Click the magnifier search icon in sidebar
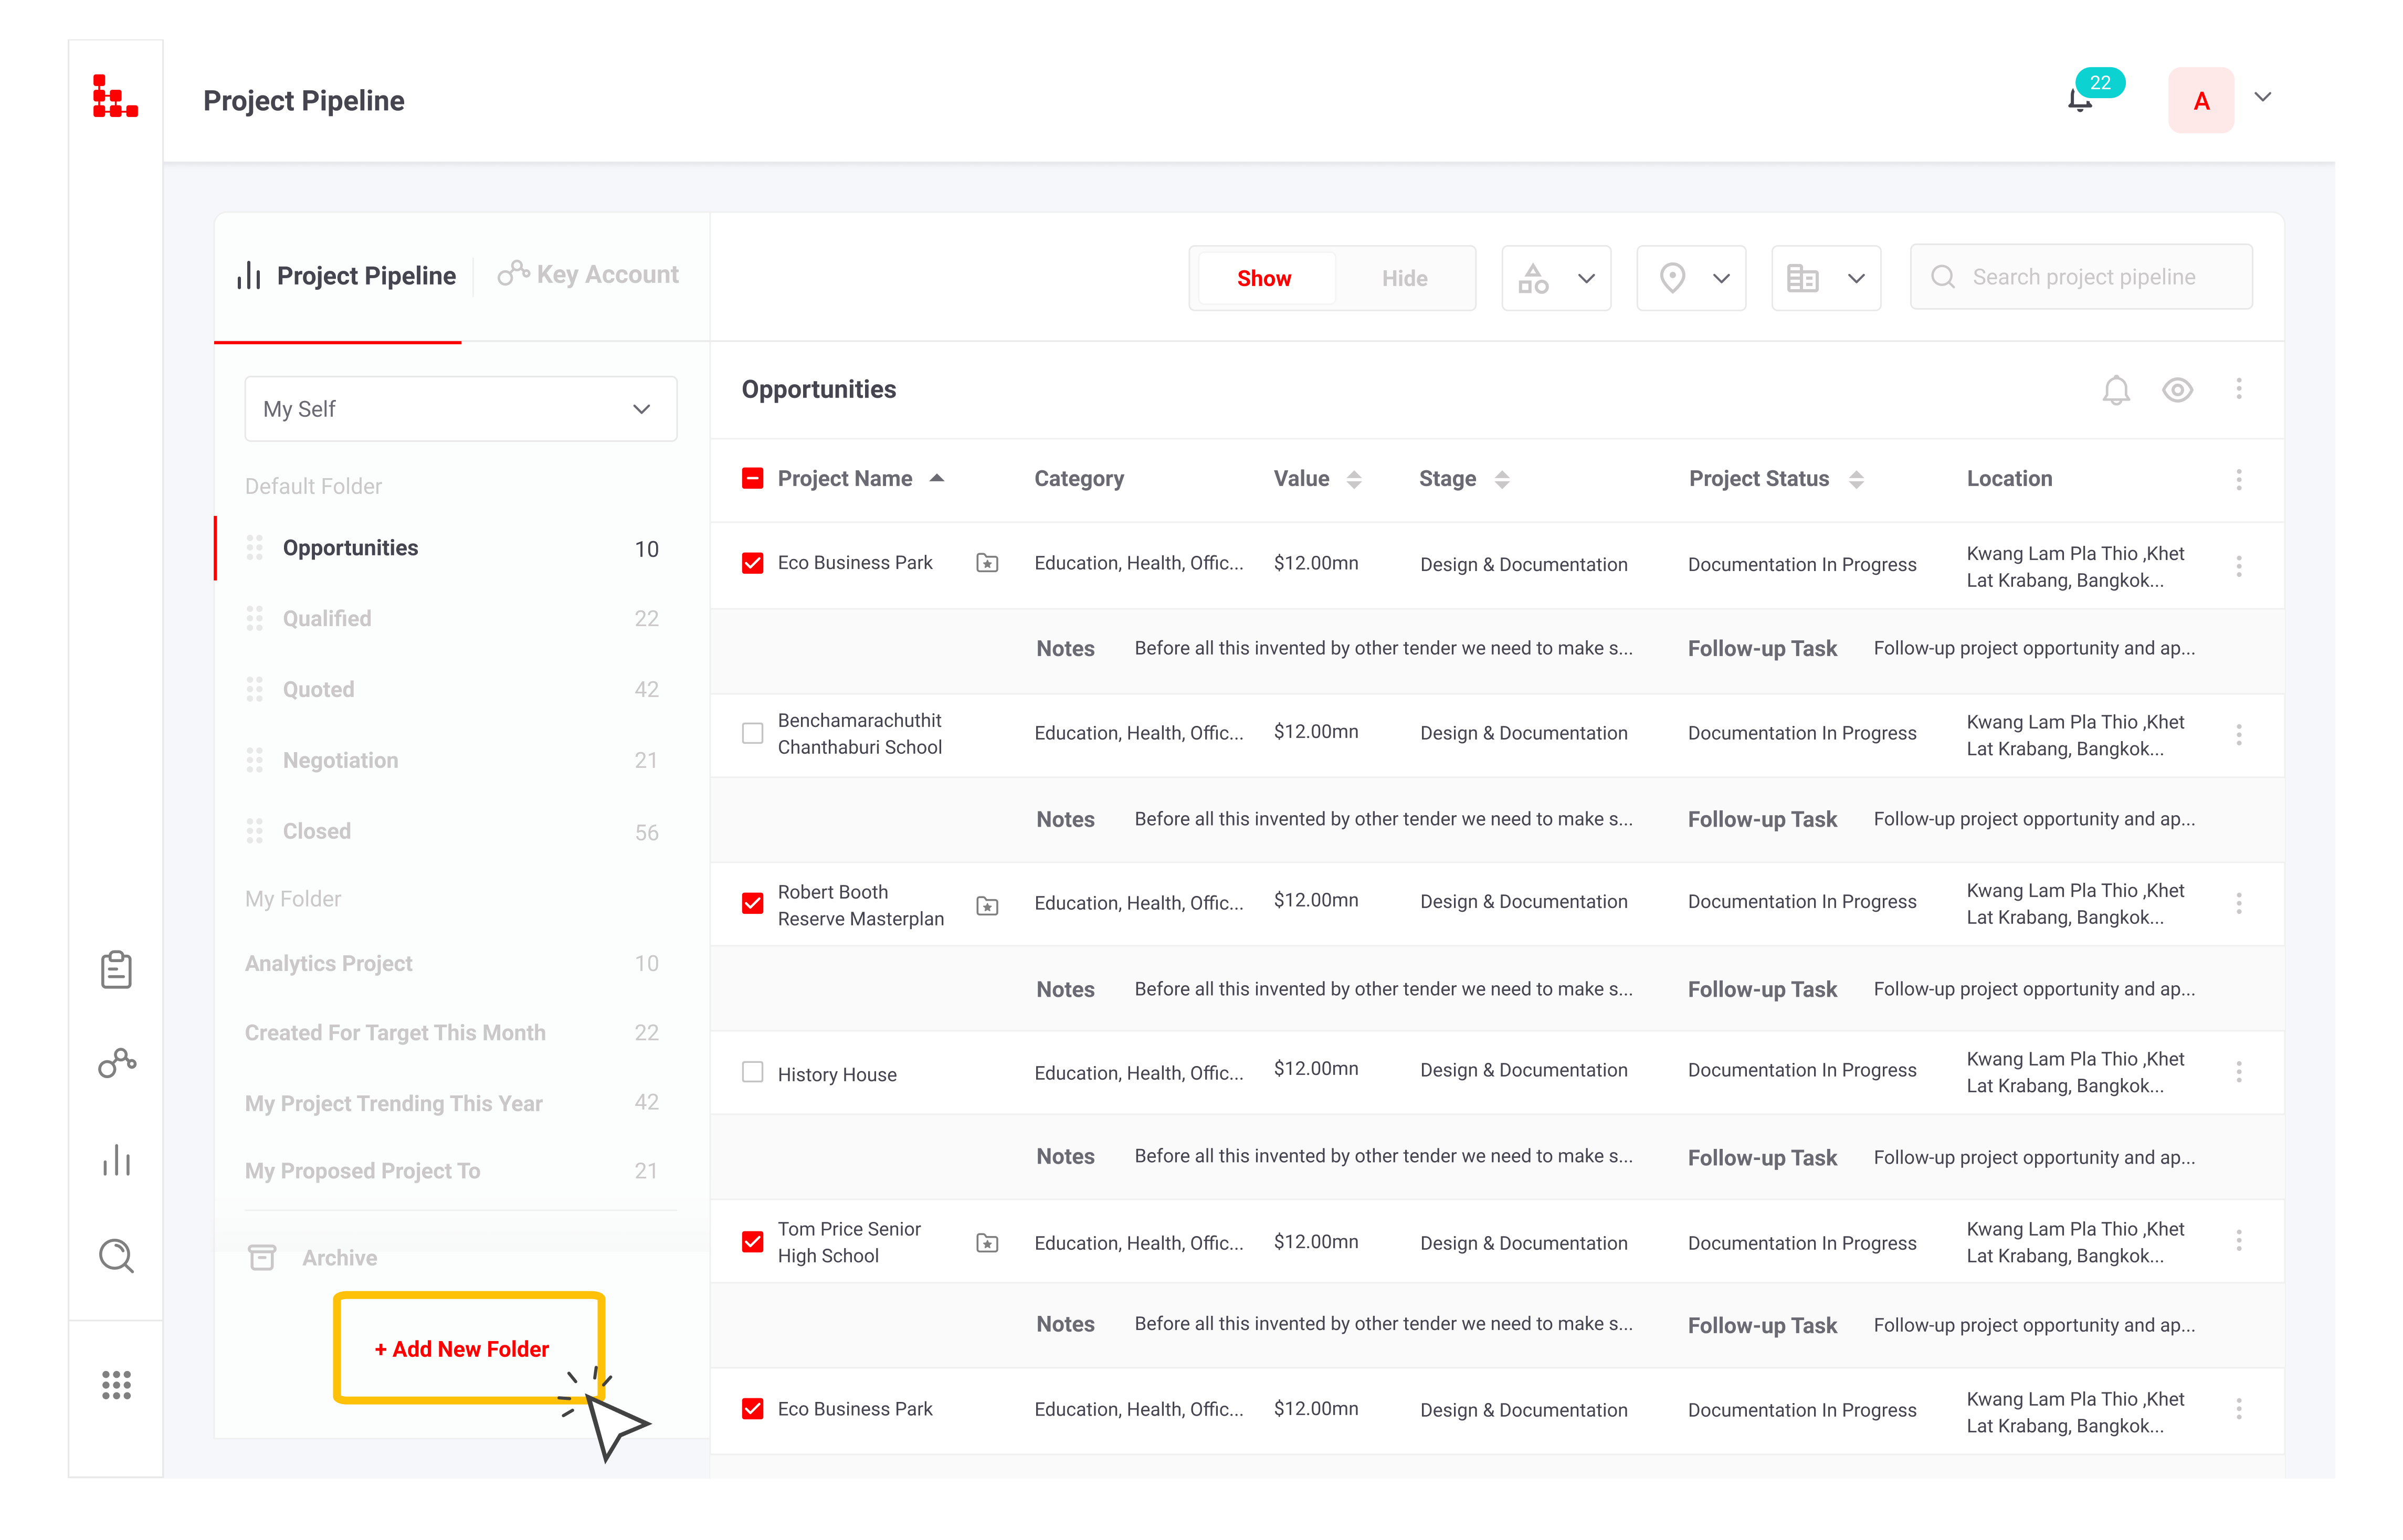Image resolution: width=2403 pixels, height=1540 pixels. coord(116,1255)
